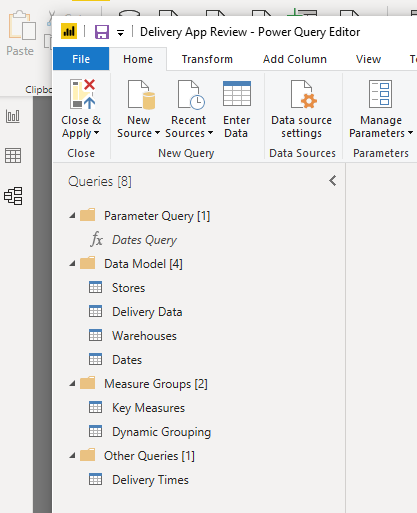Click the Save icon in title bar
Screen dimensions: 417x513
coord(102,32)
